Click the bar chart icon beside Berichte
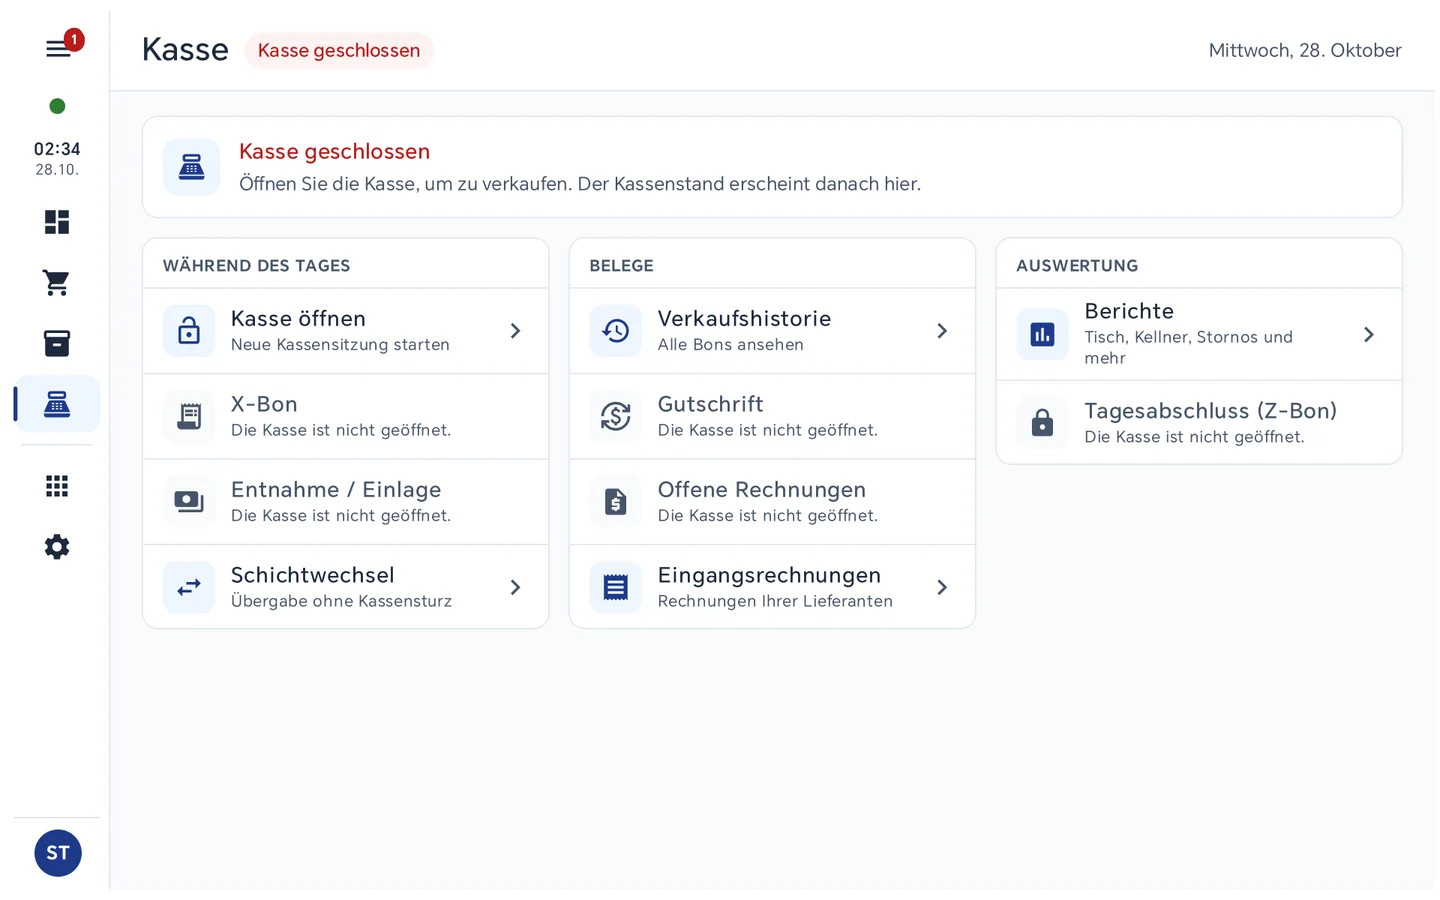Screen dimensions: 1440x900 [x=1042, y=335]
